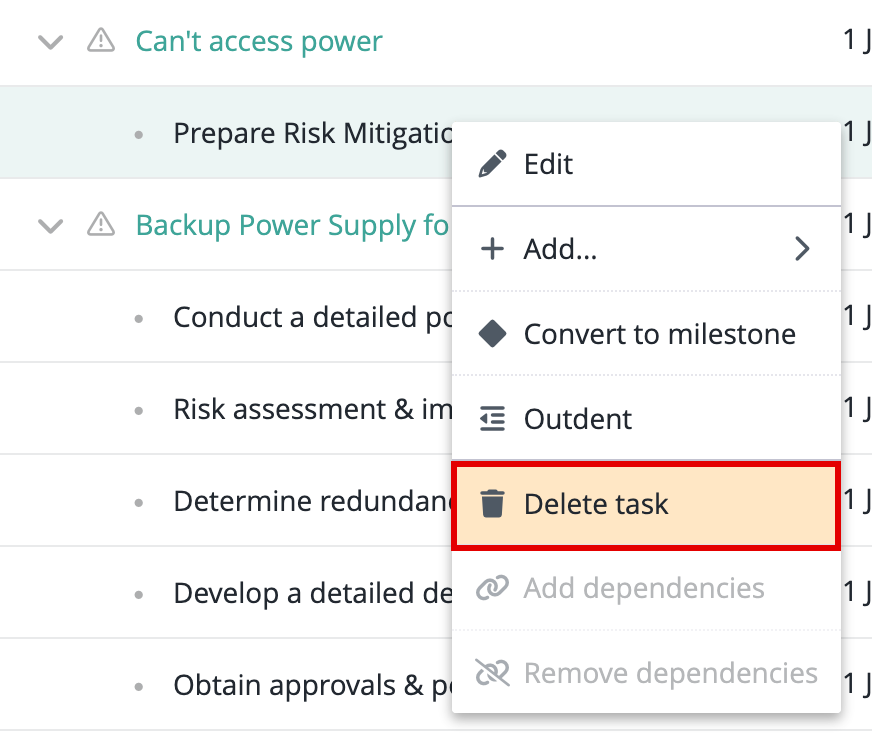Select Delete task menu entry

[x=596, y=504]
